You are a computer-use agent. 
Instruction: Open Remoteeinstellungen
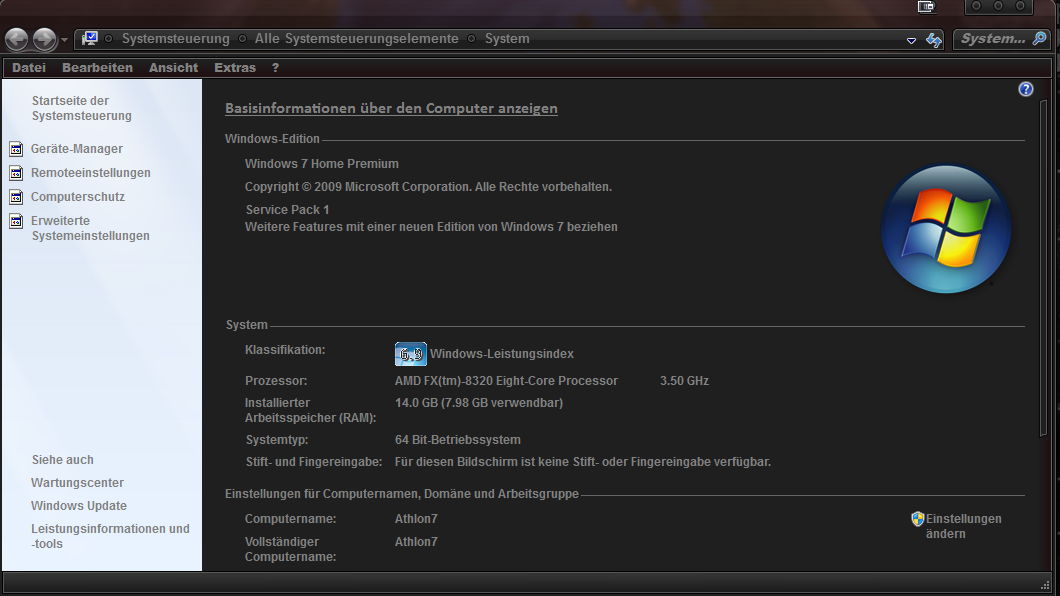coord(91,173)
